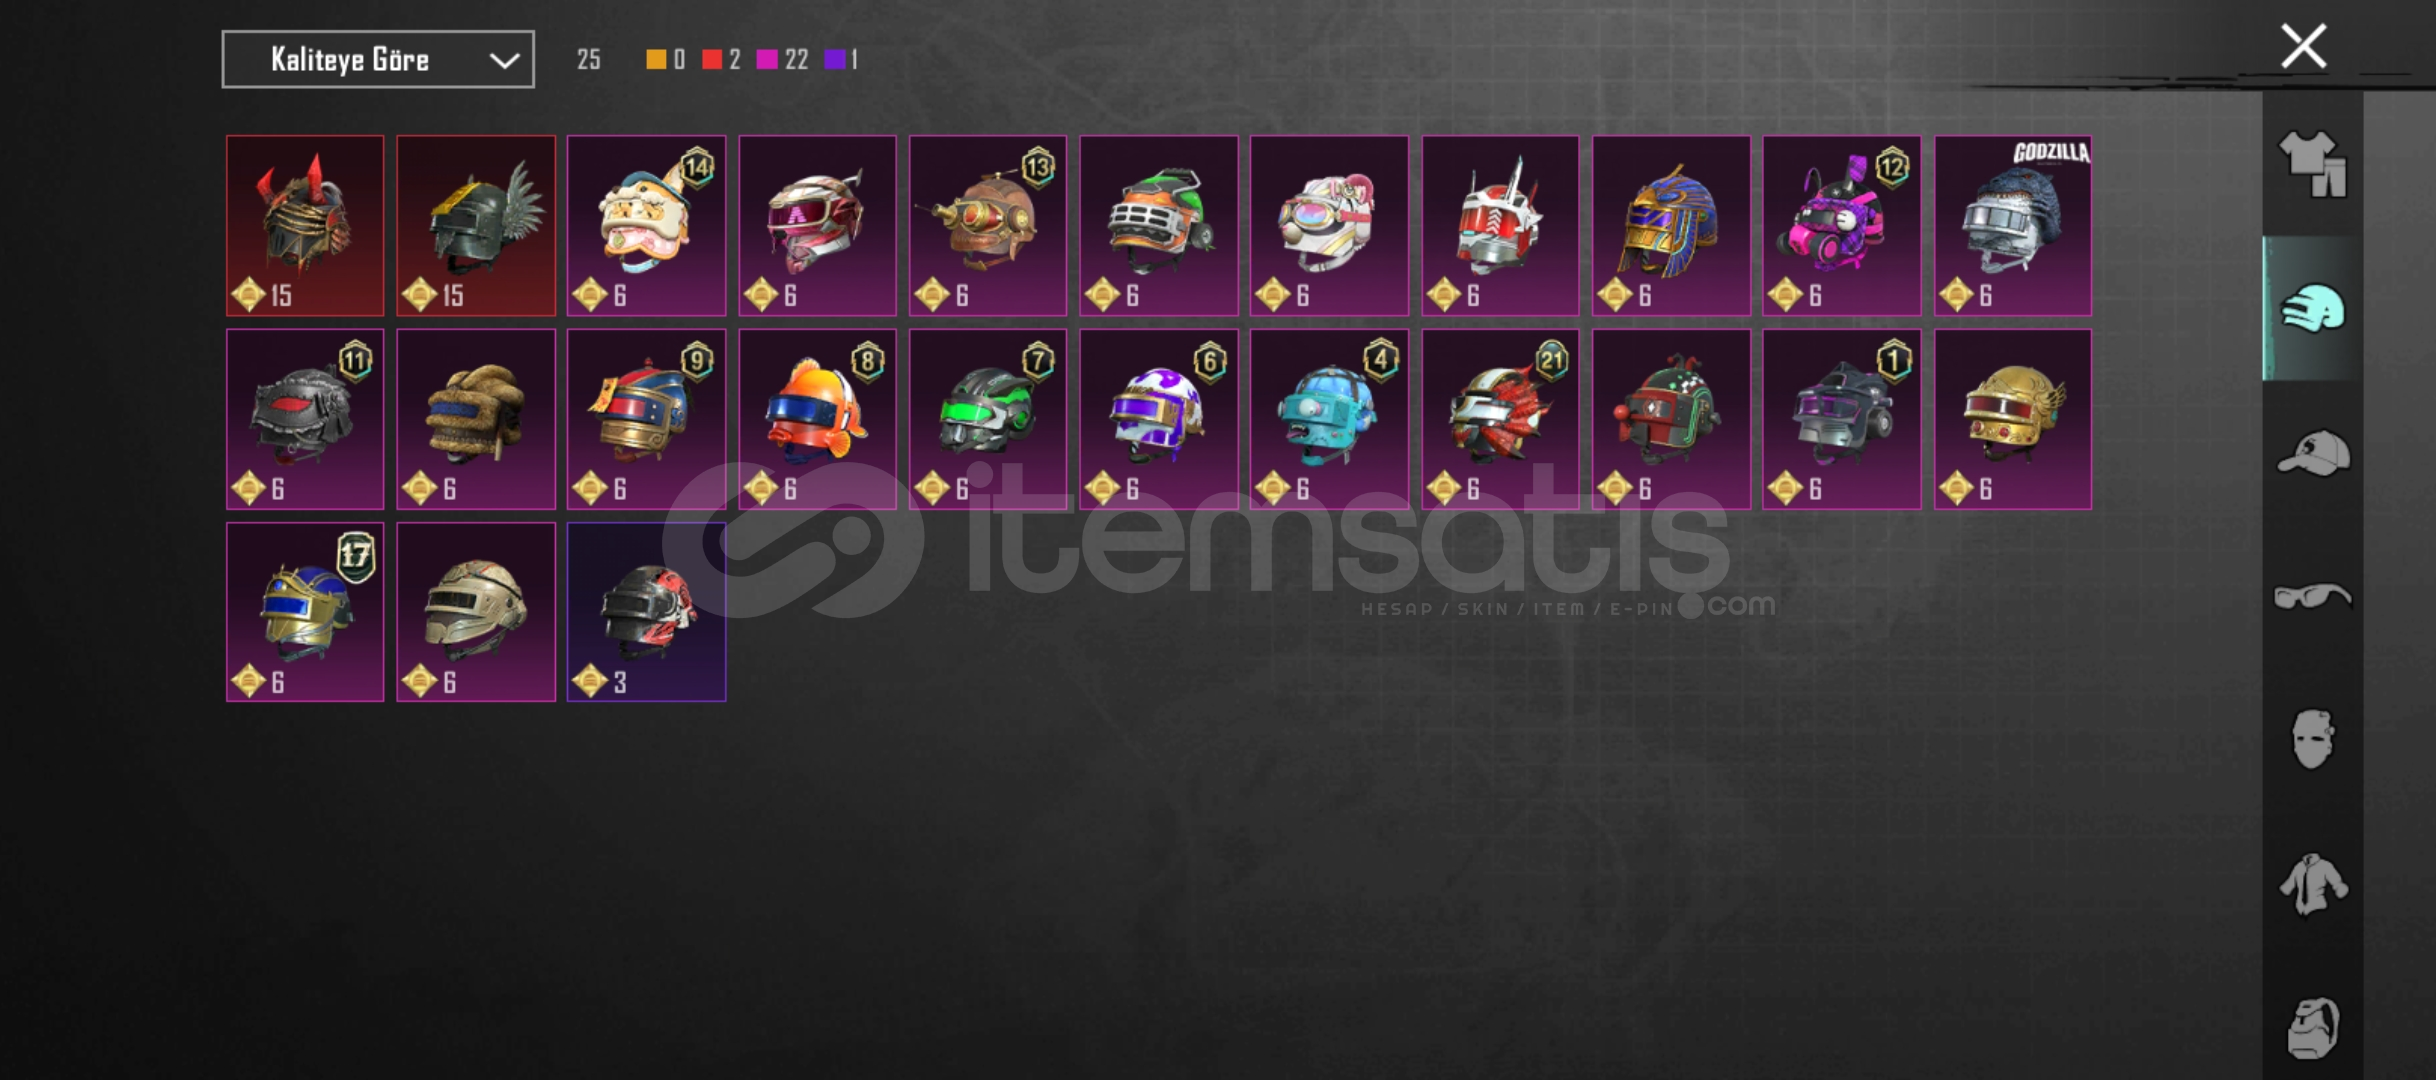Open the glasses category icon
This screenshot has width=2436, height=1080.
2313,597
